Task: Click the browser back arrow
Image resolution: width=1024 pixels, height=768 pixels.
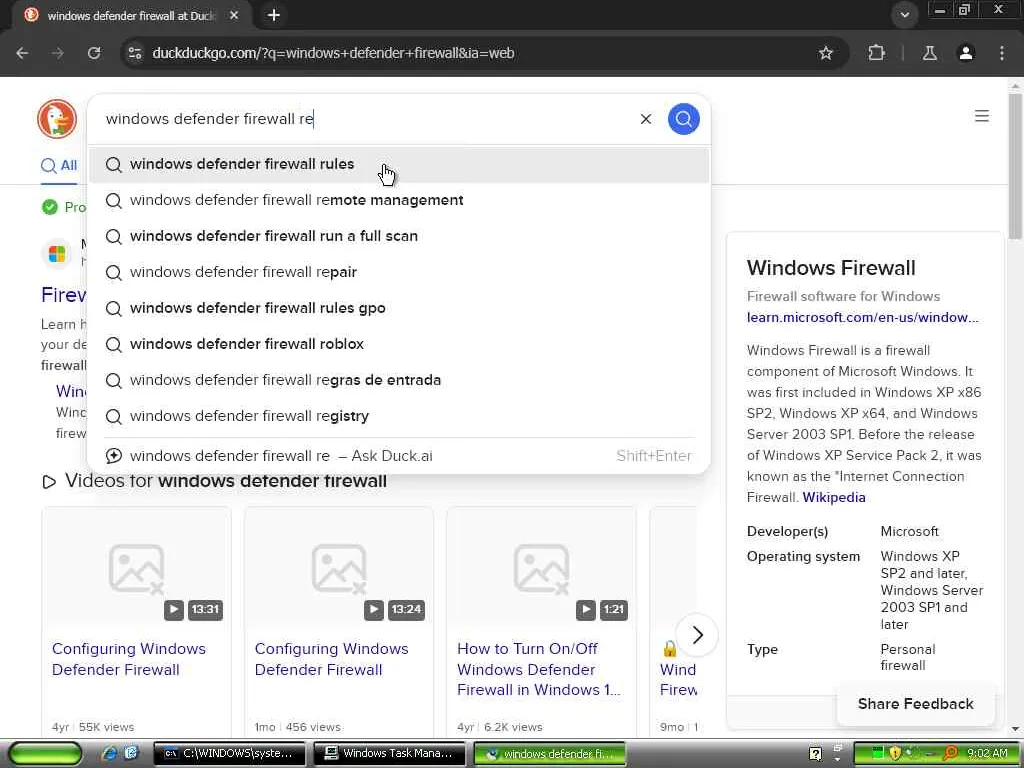Action: [22, 53]
